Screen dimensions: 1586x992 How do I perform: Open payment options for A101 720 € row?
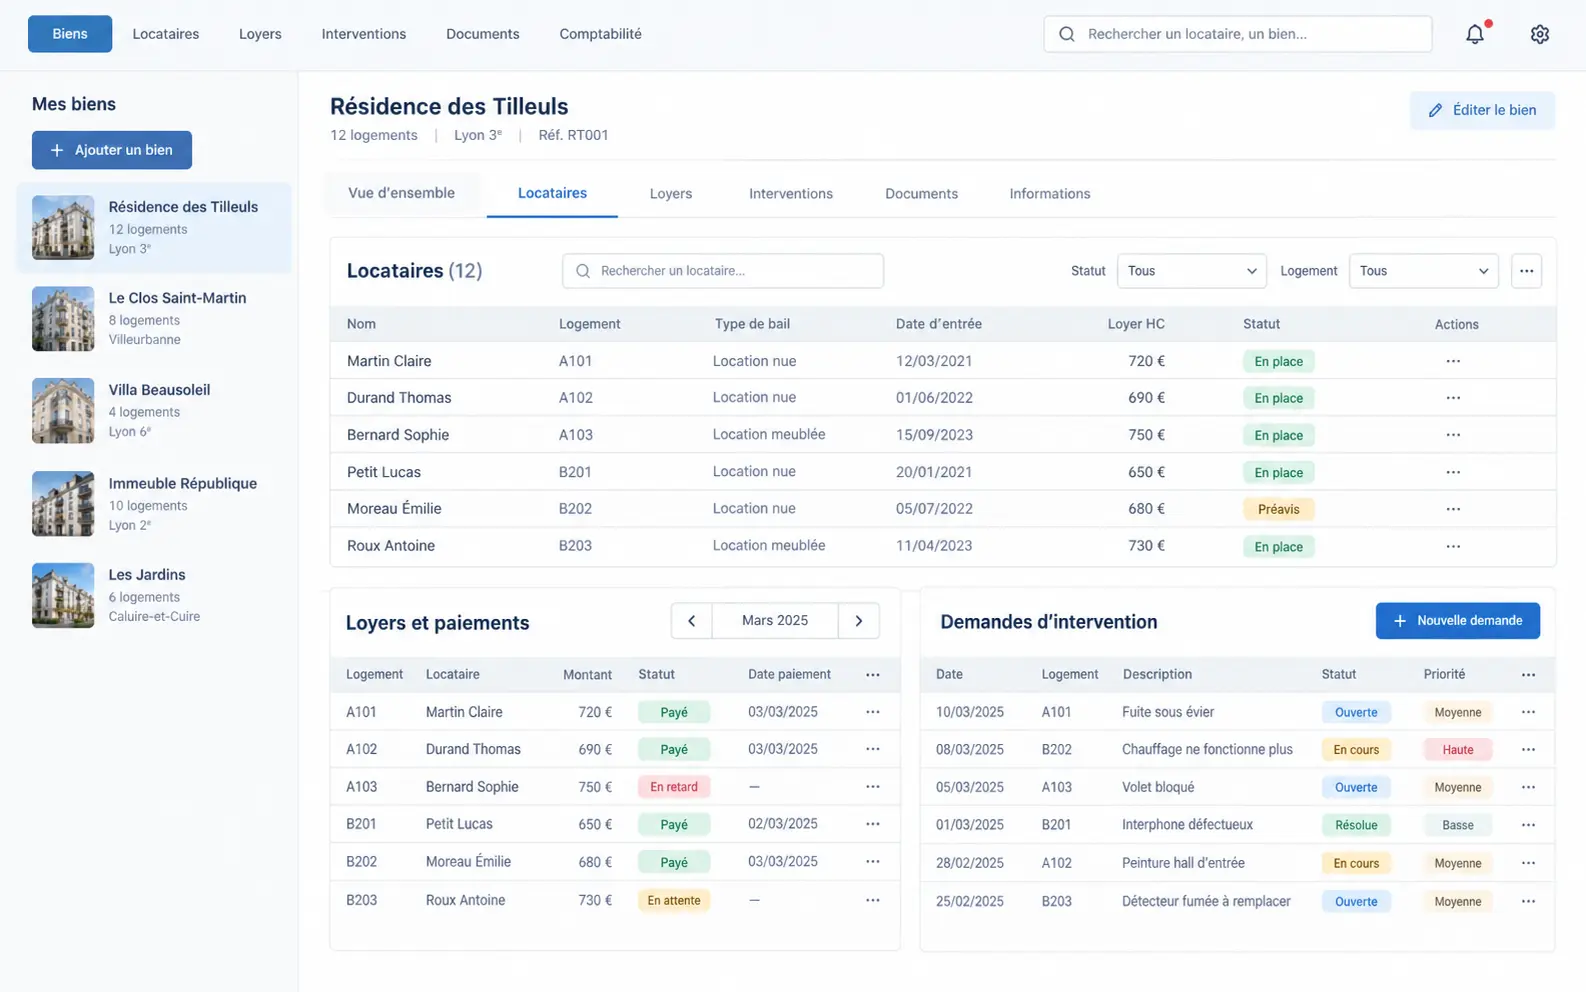[x=873, y=712]
